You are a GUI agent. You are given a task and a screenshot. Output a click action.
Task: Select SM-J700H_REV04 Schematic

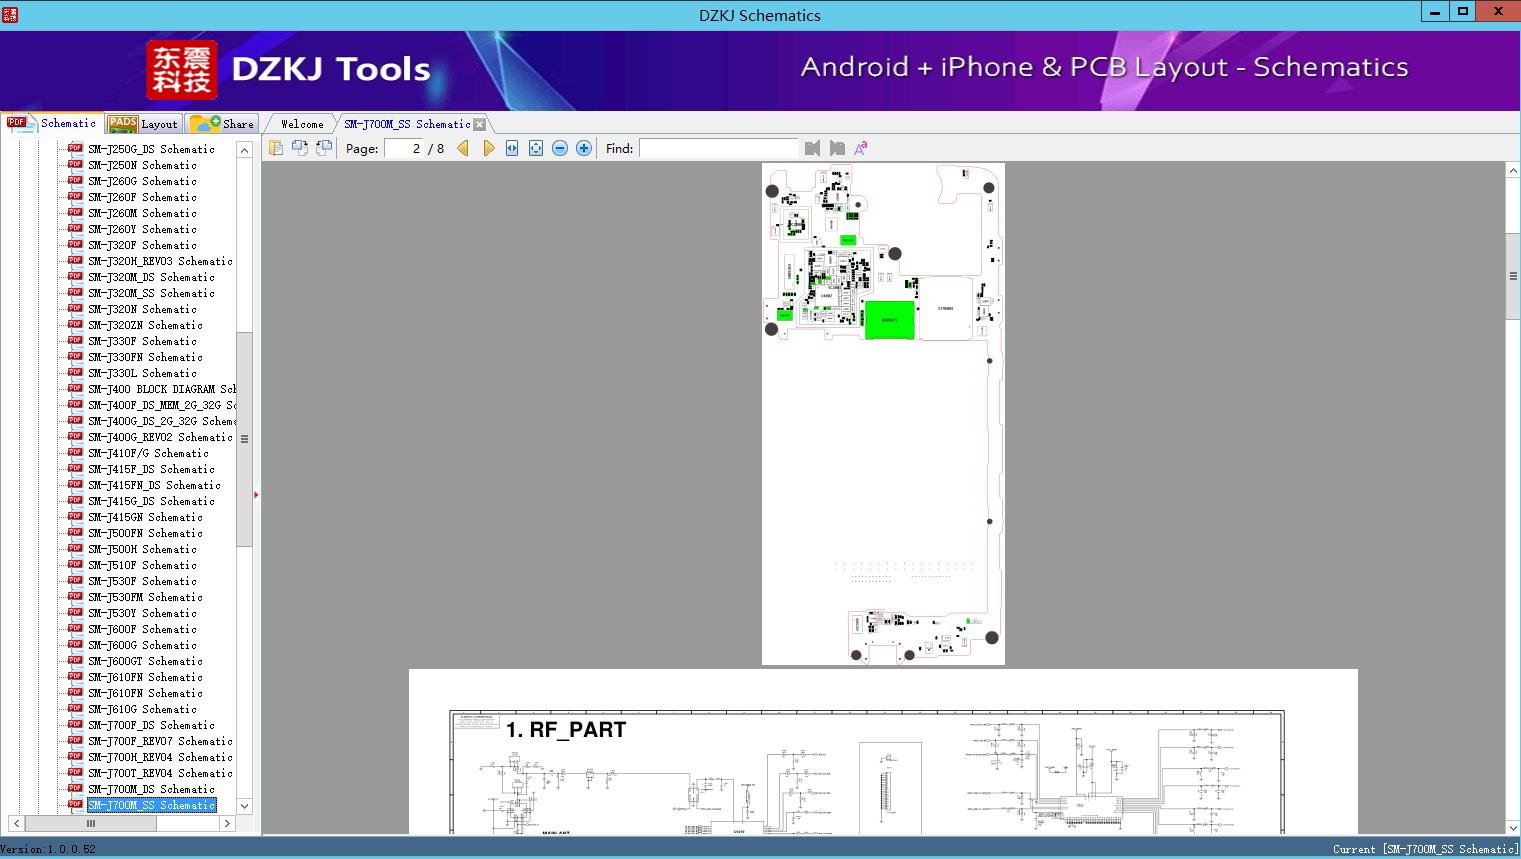click(160, 757)
